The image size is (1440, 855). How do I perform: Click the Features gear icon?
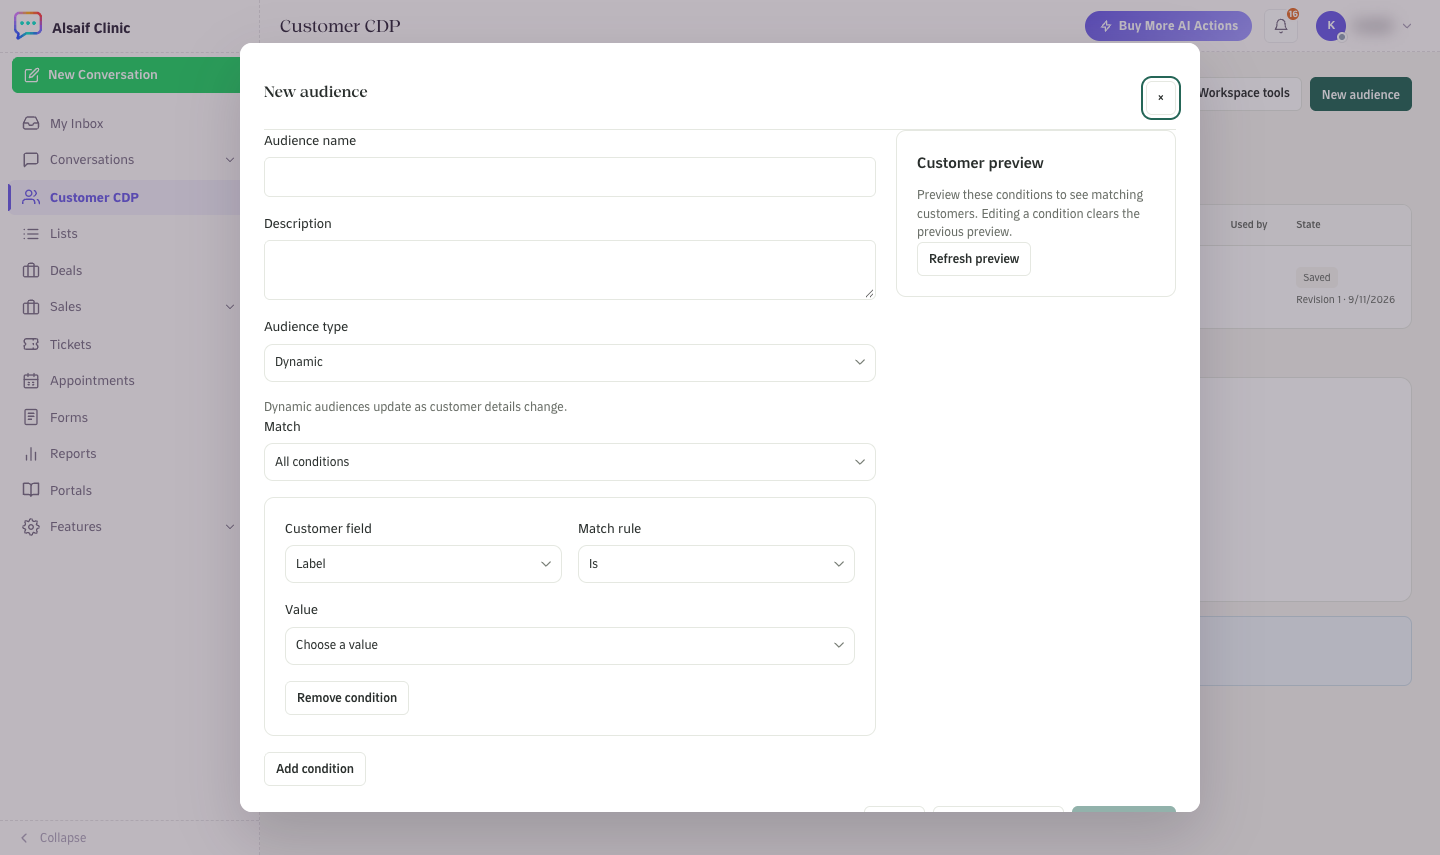click(31, 527)
